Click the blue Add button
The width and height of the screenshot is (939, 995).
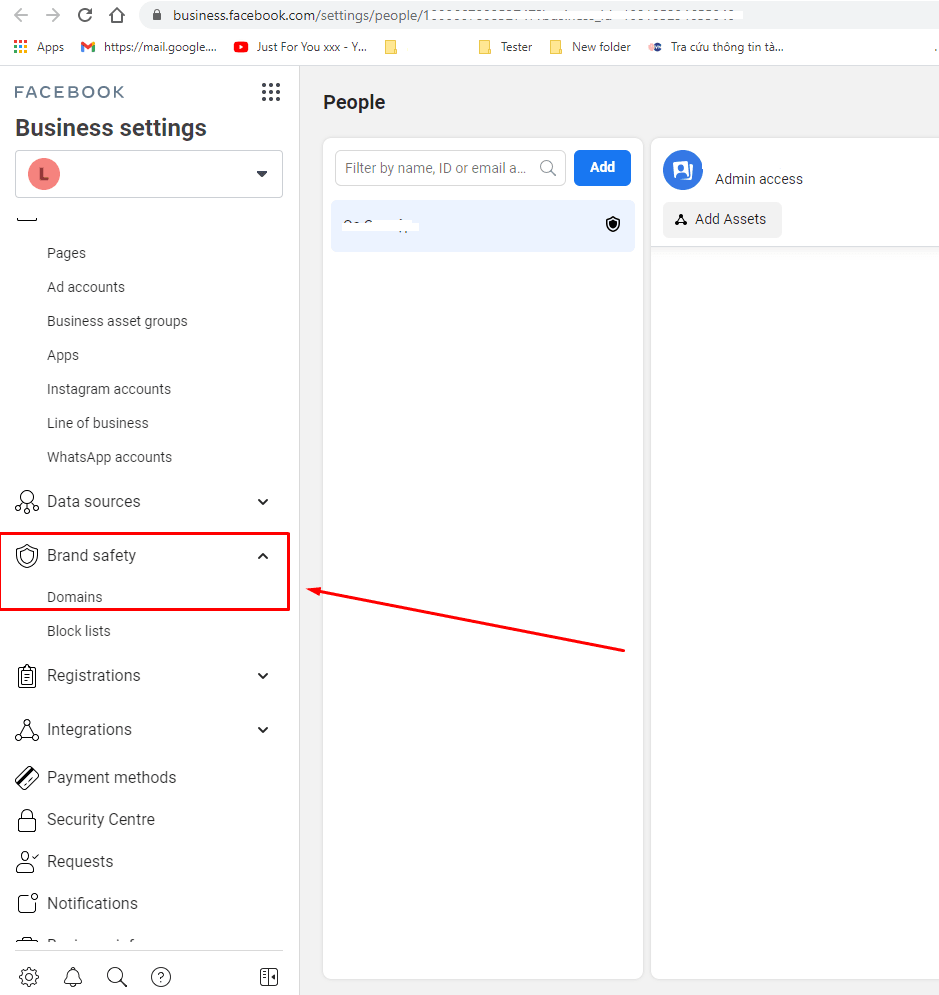pos(602,168)
